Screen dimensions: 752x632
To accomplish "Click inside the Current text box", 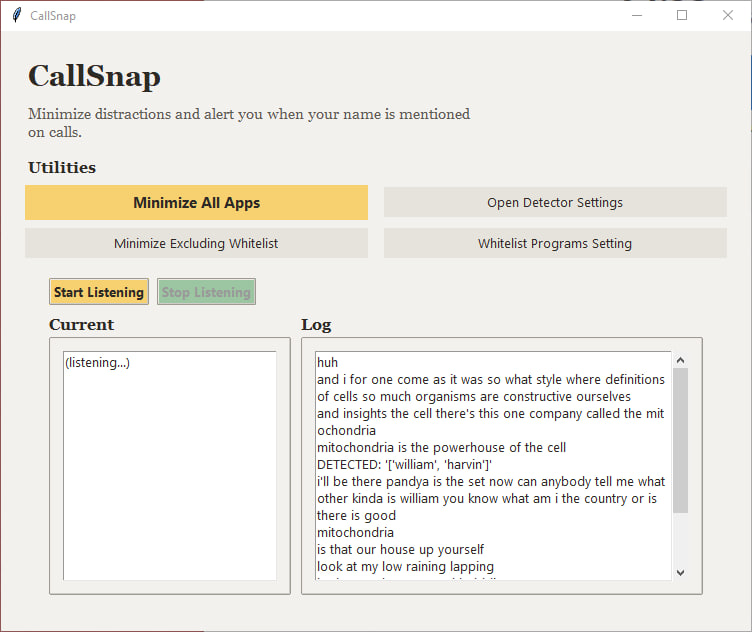I will 170,466.
